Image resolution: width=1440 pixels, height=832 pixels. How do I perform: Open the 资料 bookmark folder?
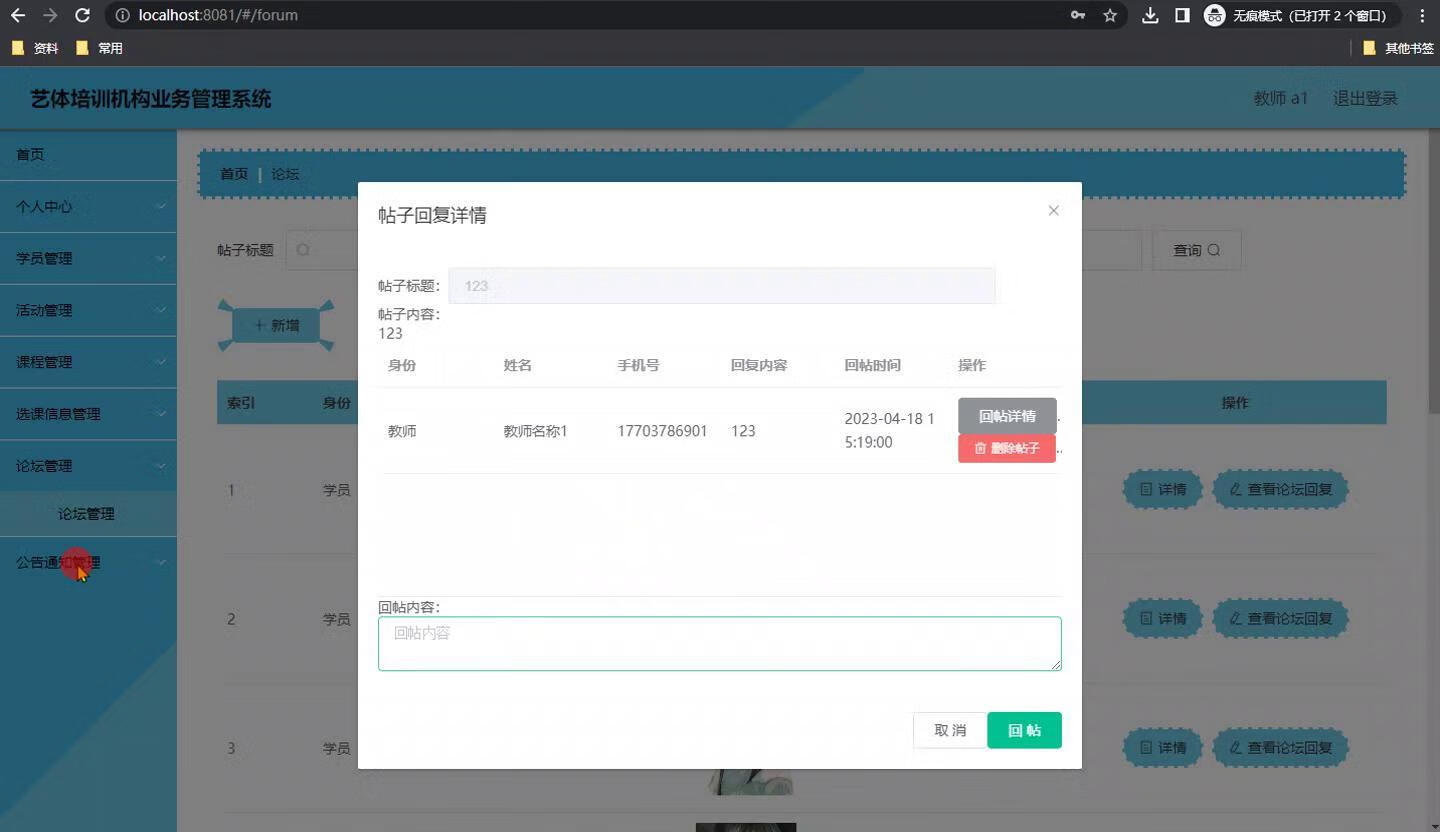[35, 48]
